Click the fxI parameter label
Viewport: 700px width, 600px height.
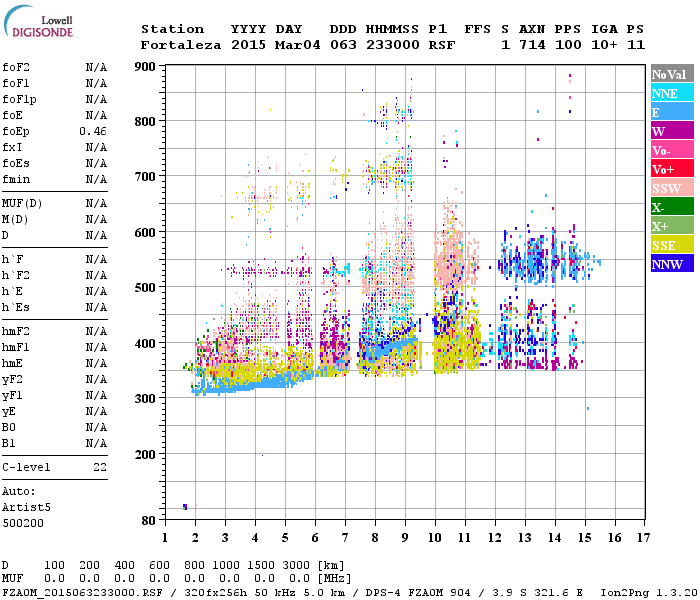[x=12, y=147]
